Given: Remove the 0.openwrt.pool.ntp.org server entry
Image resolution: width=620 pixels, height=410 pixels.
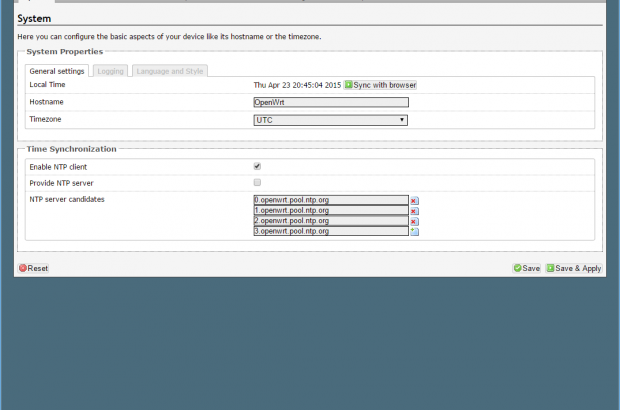Looking at the screenshot, I should (x=414, y=201).
